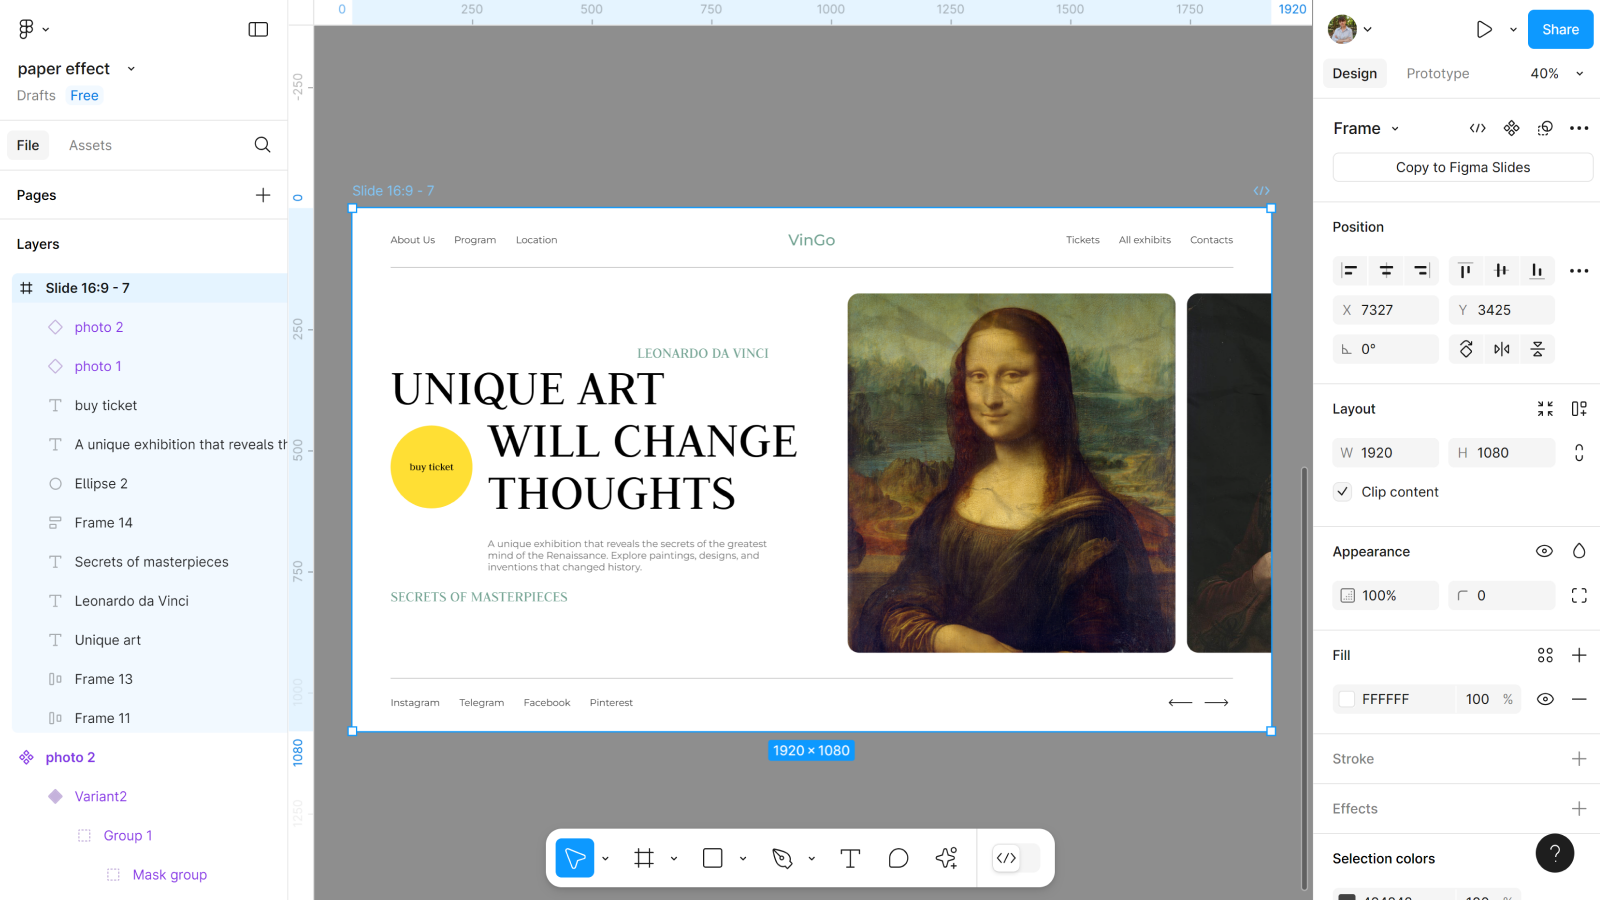Hide the FFFFFF fill with the eye icon
The height and width of the screenshot is (900, 1600).
click(x=1545, y=699)
